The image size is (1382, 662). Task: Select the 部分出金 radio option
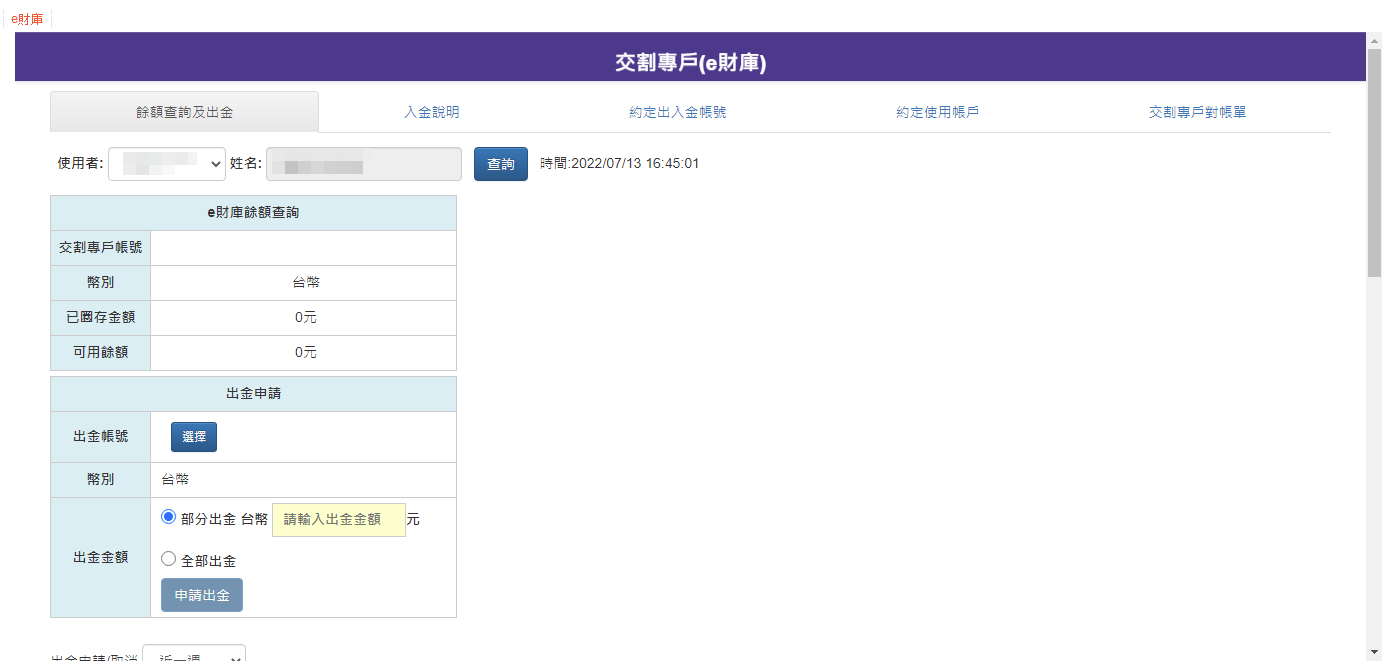tap(169, 517)
